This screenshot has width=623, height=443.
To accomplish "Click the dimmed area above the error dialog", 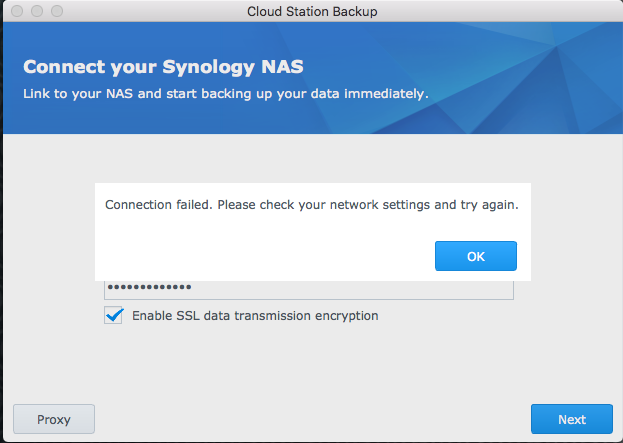I will 311,160.
